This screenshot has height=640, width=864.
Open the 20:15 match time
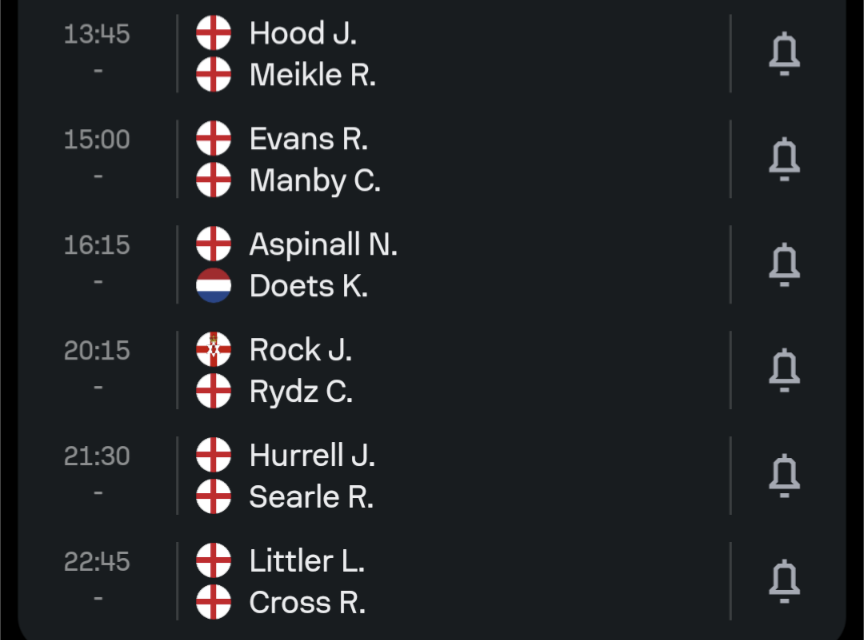[97, 350]
